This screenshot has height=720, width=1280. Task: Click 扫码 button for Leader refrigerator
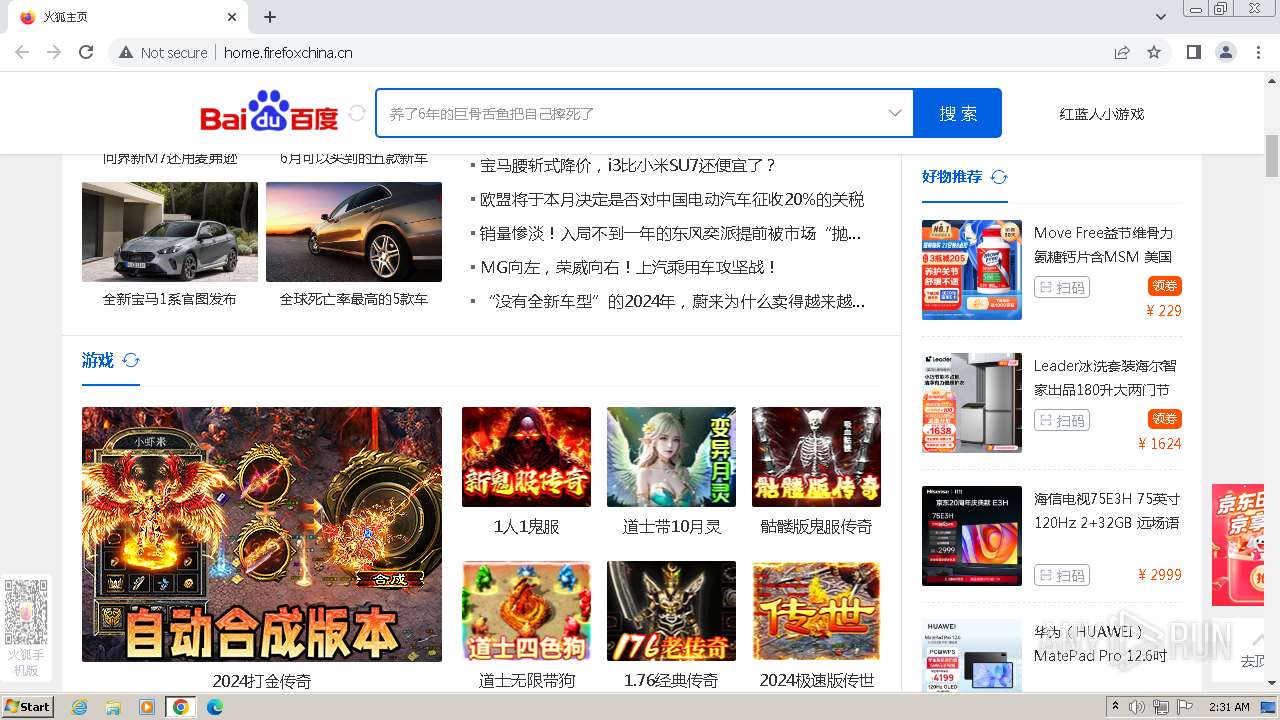click(1062, 421)
